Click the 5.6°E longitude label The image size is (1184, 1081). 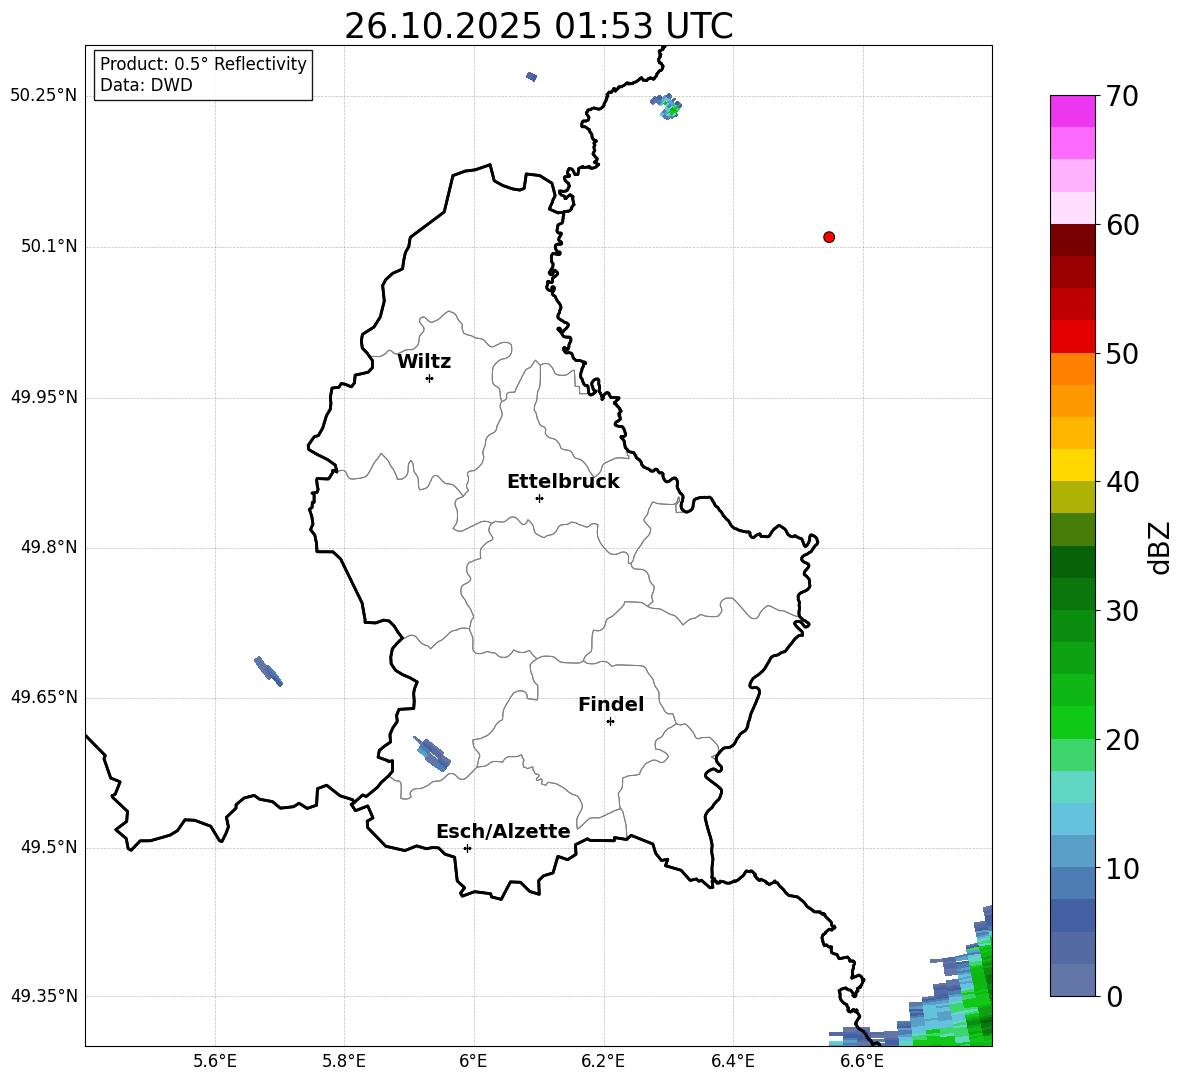tap(215, 1061)
